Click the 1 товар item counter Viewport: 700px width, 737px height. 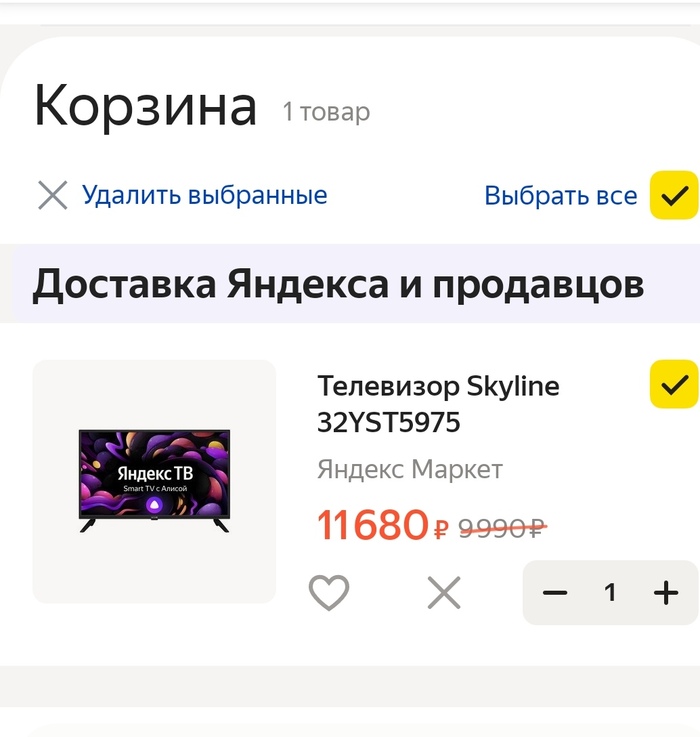pyautogui.click(x=326, y=112)
